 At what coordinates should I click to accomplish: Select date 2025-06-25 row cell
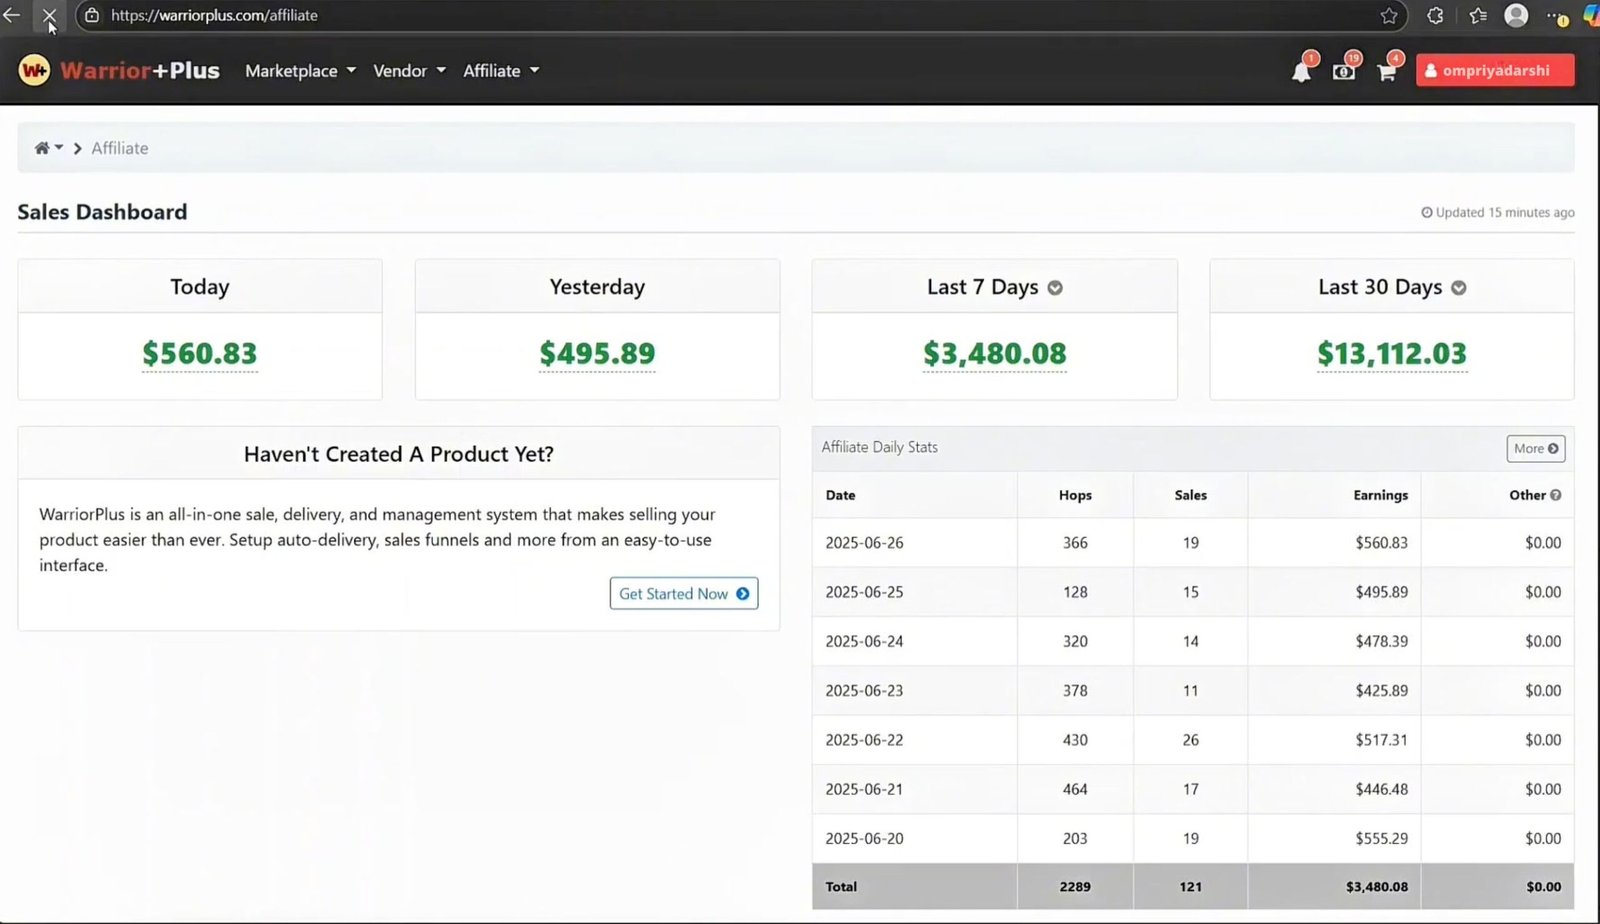click(x=864, y=592)
